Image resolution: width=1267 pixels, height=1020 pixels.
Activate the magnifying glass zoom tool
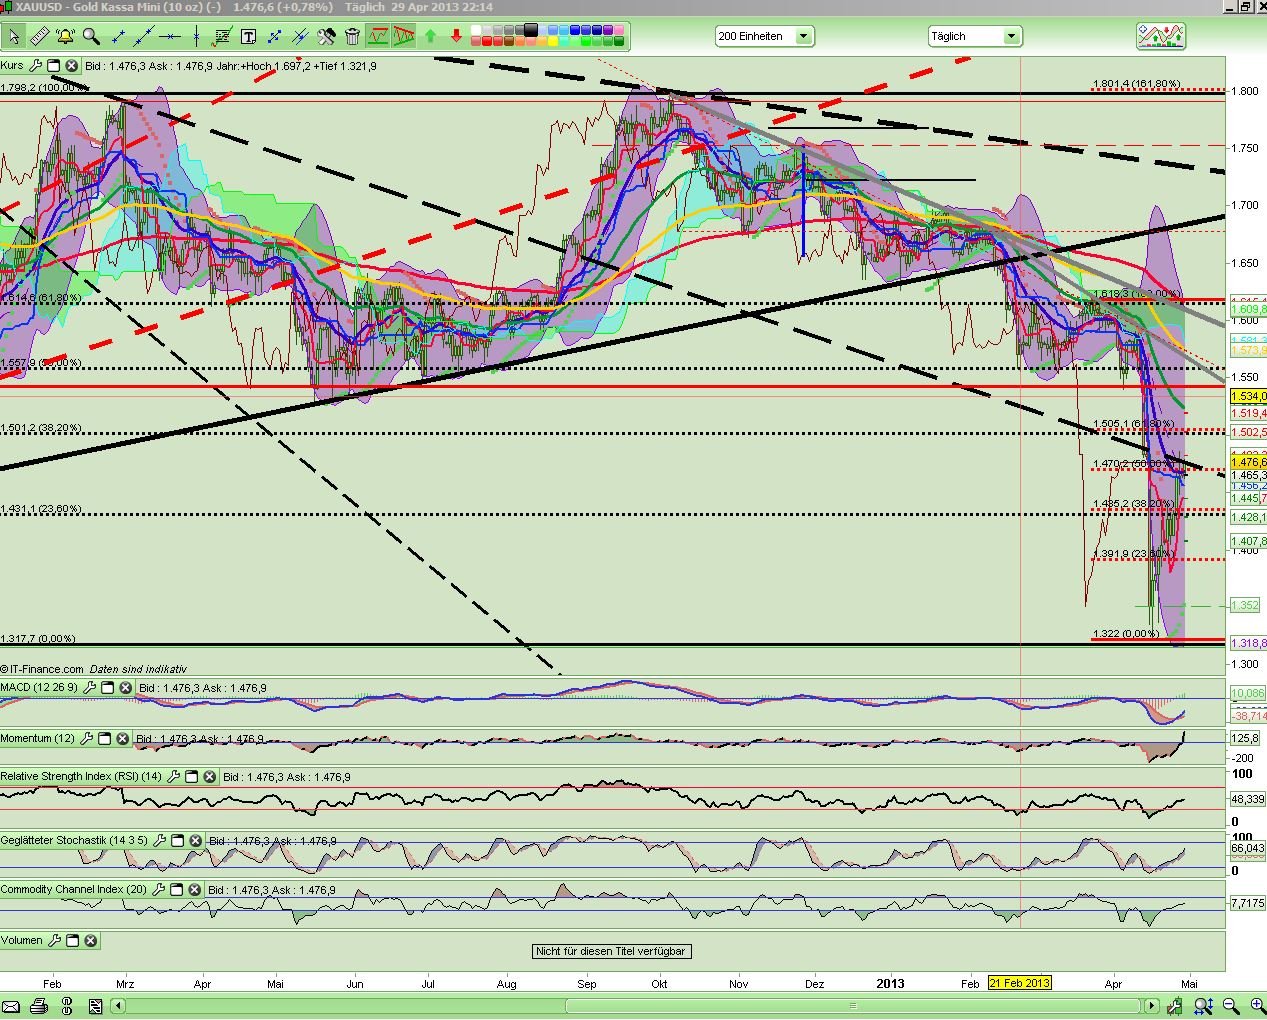tap(91, 37)
